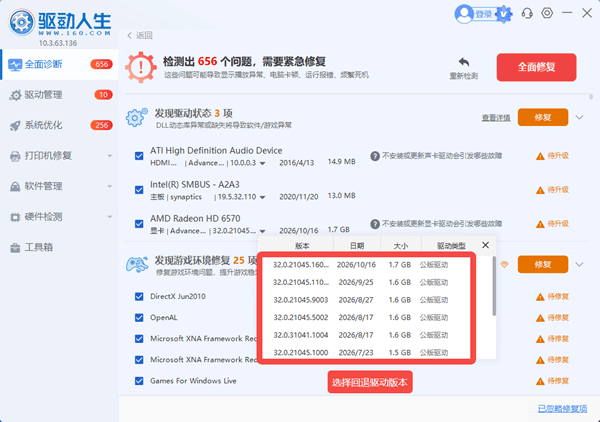Open version dropdown for Intel SMBUS 19.5.32.110

coord(262,197)
